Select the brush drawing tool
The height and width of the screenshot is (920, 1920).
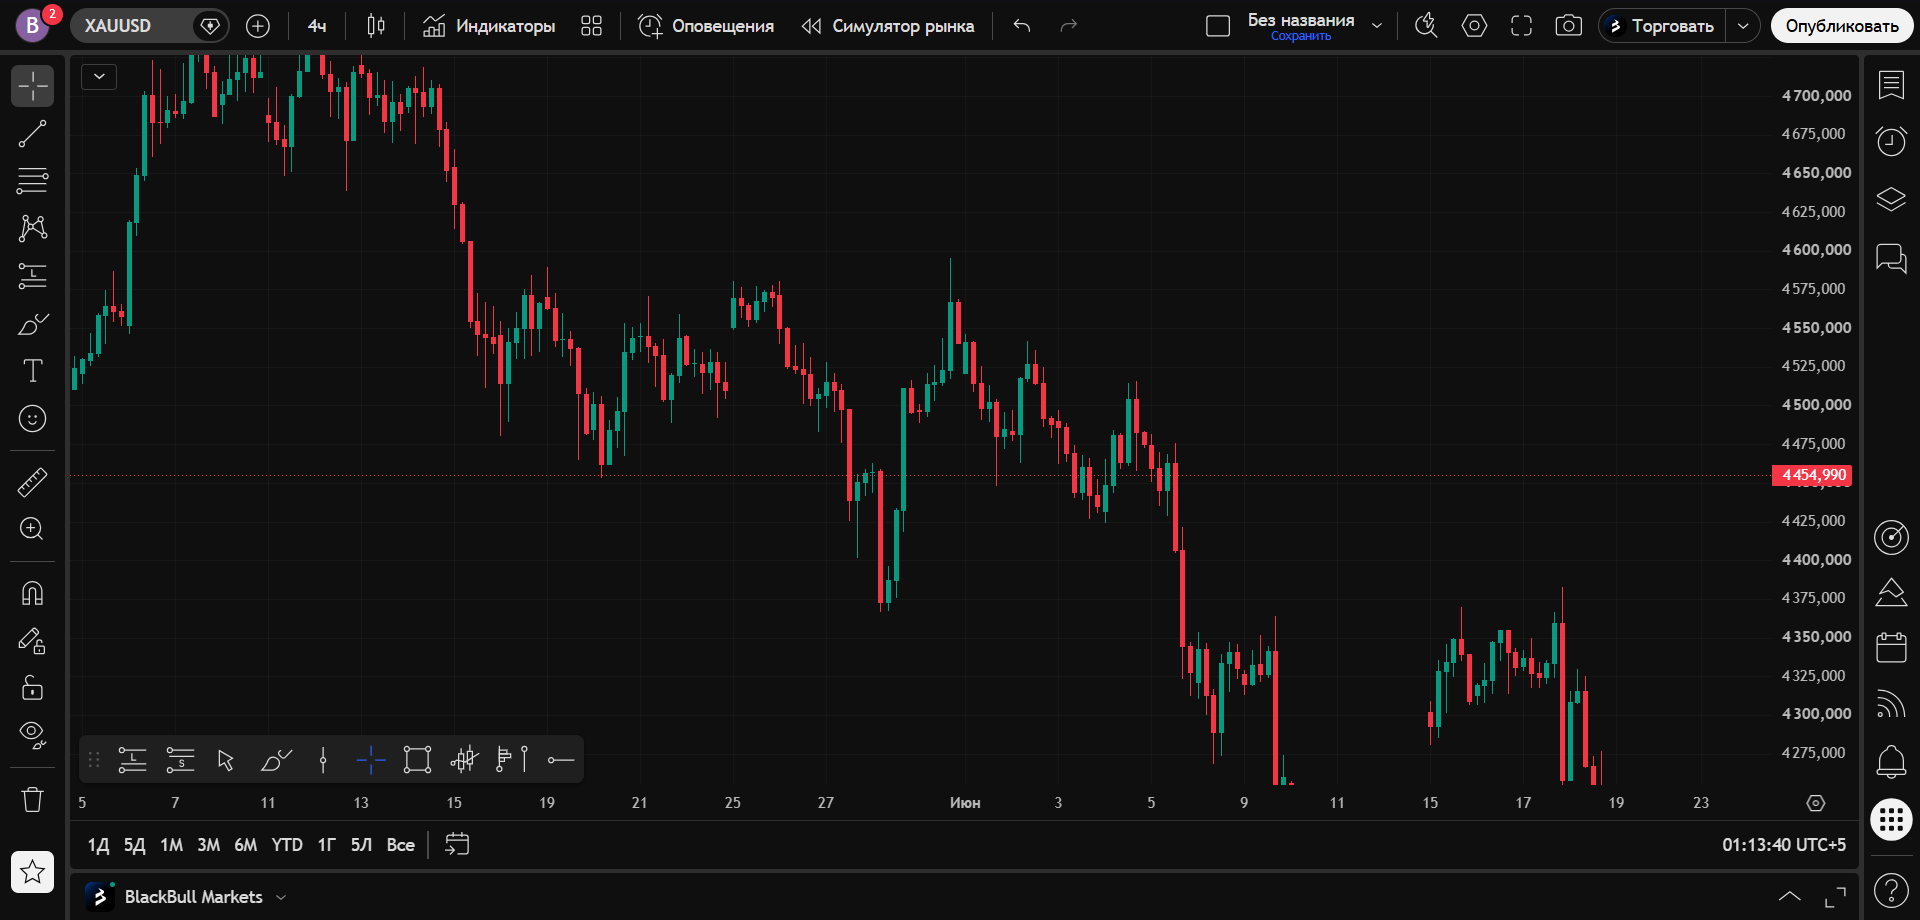[x=33, y=324]
